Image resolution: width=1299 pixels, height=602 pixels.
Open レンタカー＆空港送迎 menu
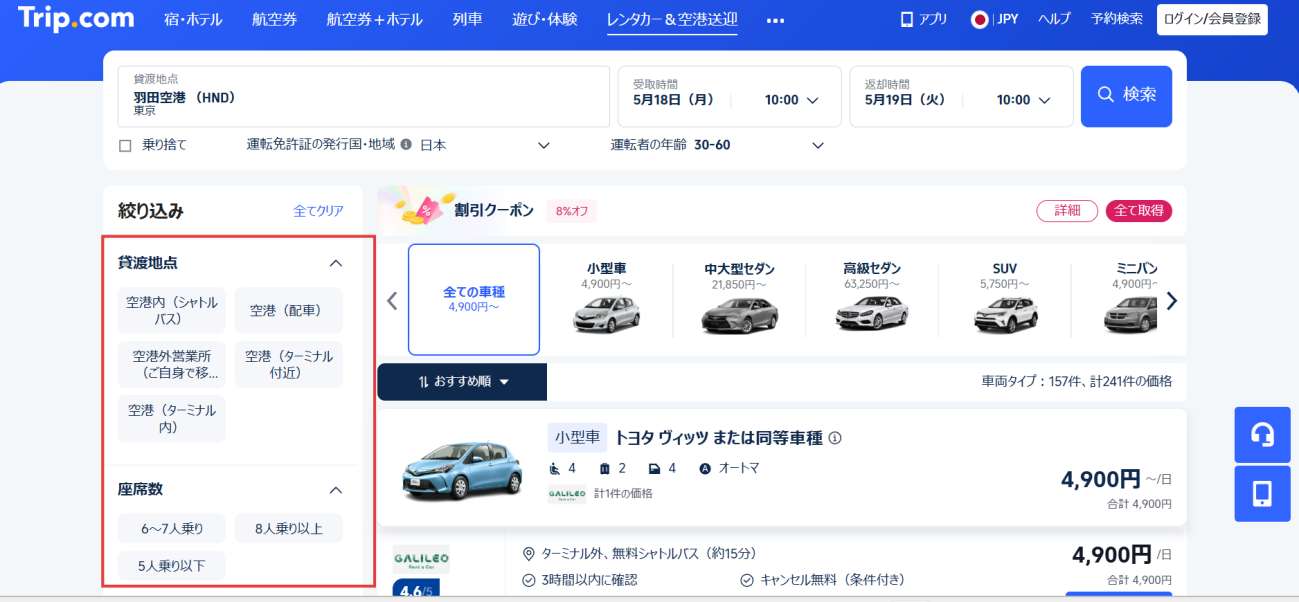tap(672, 19)
